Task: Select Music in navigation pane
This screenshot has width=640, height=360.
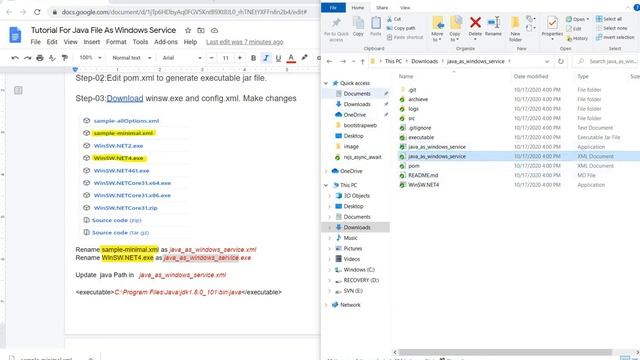Action: tap(350, 238)
